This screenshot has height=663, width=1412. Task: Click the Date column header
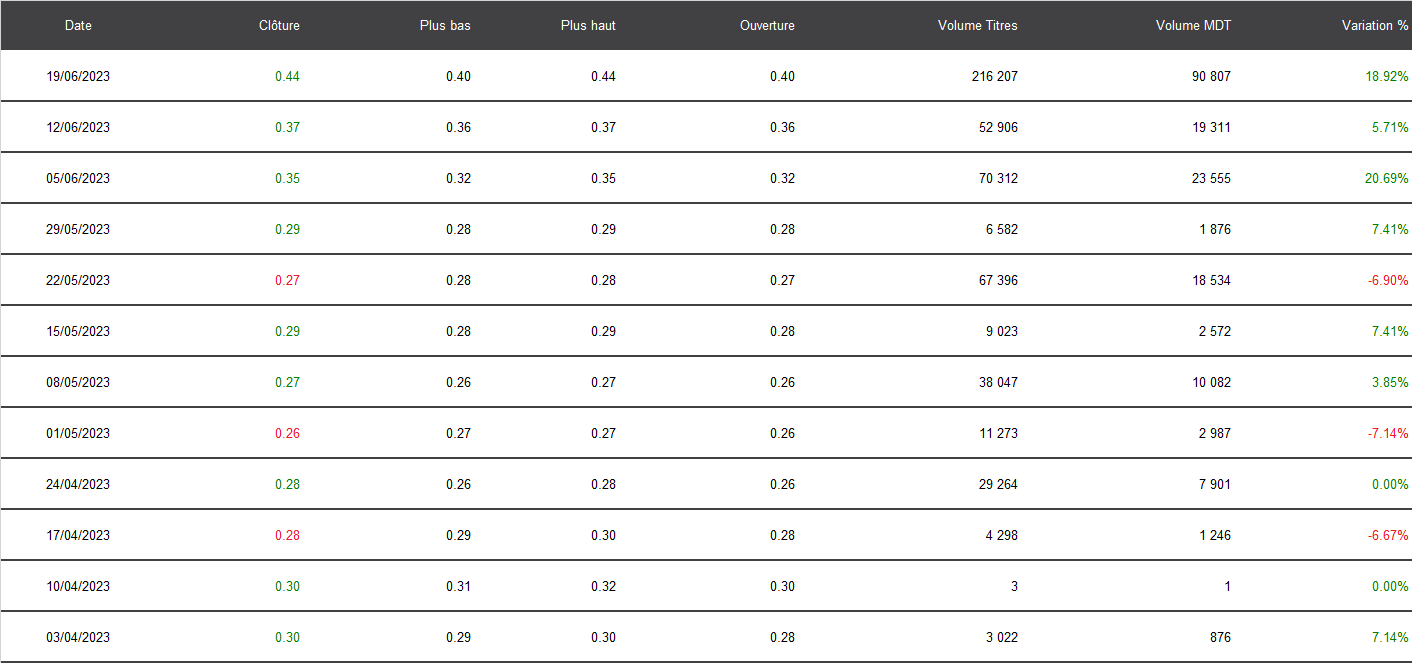(x=78, y=25)
